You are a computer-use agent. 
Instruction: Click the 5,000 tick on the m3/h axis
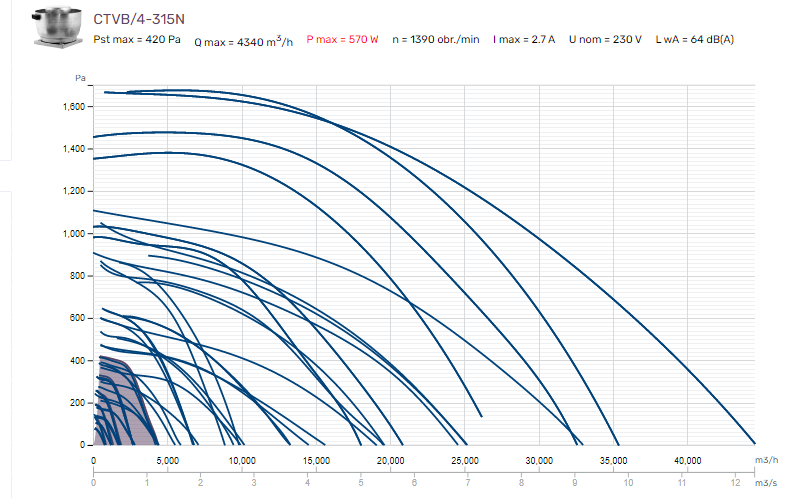167,460
